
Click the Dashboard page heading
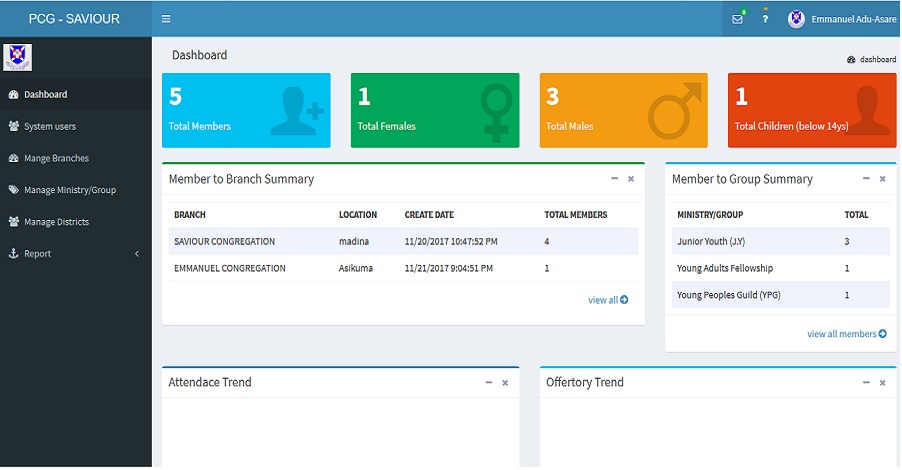(x=200, y=55)
